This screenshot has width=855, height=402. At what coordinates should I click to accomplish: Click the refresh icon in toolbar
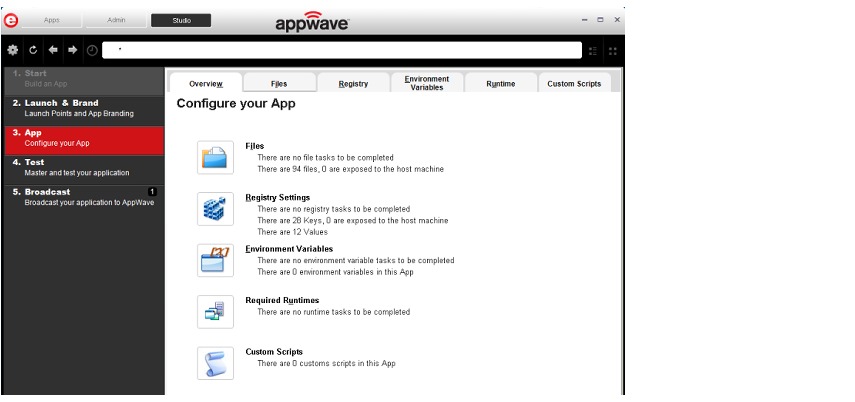[33, 50]
